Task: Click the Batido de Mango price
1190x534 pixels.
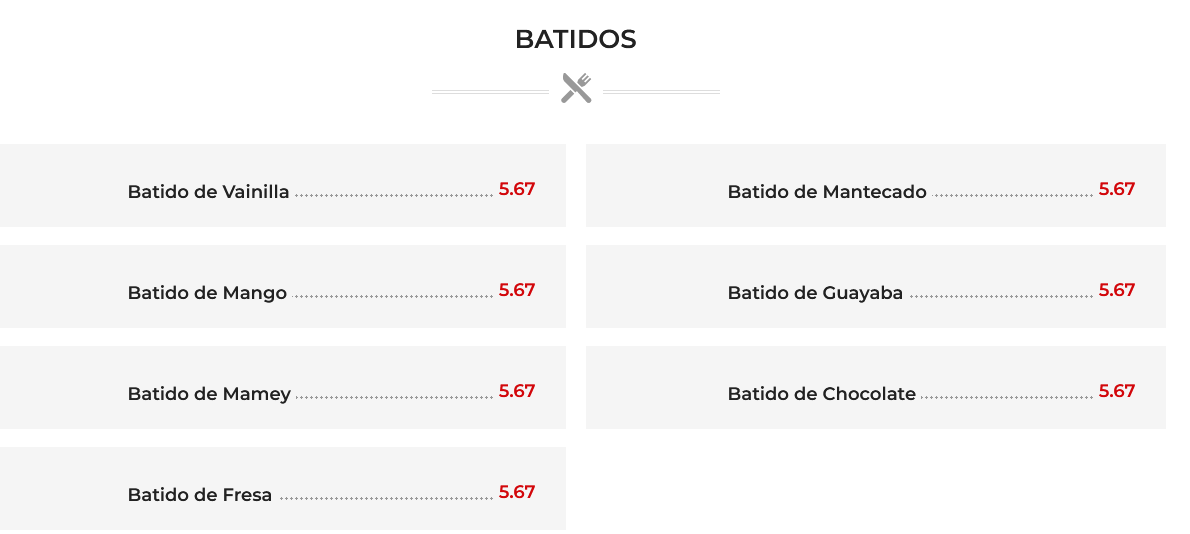Action: point(517,290)
